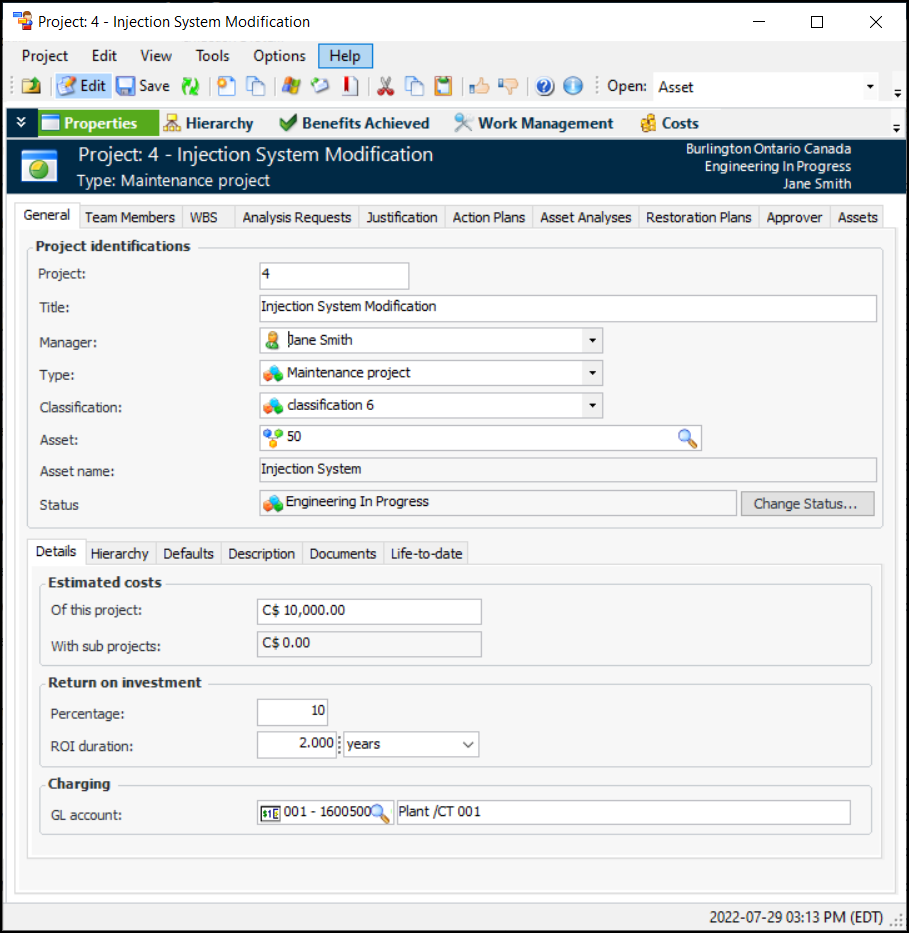
Task: Open the Classification dropdown list
Action: click(592, 406)
